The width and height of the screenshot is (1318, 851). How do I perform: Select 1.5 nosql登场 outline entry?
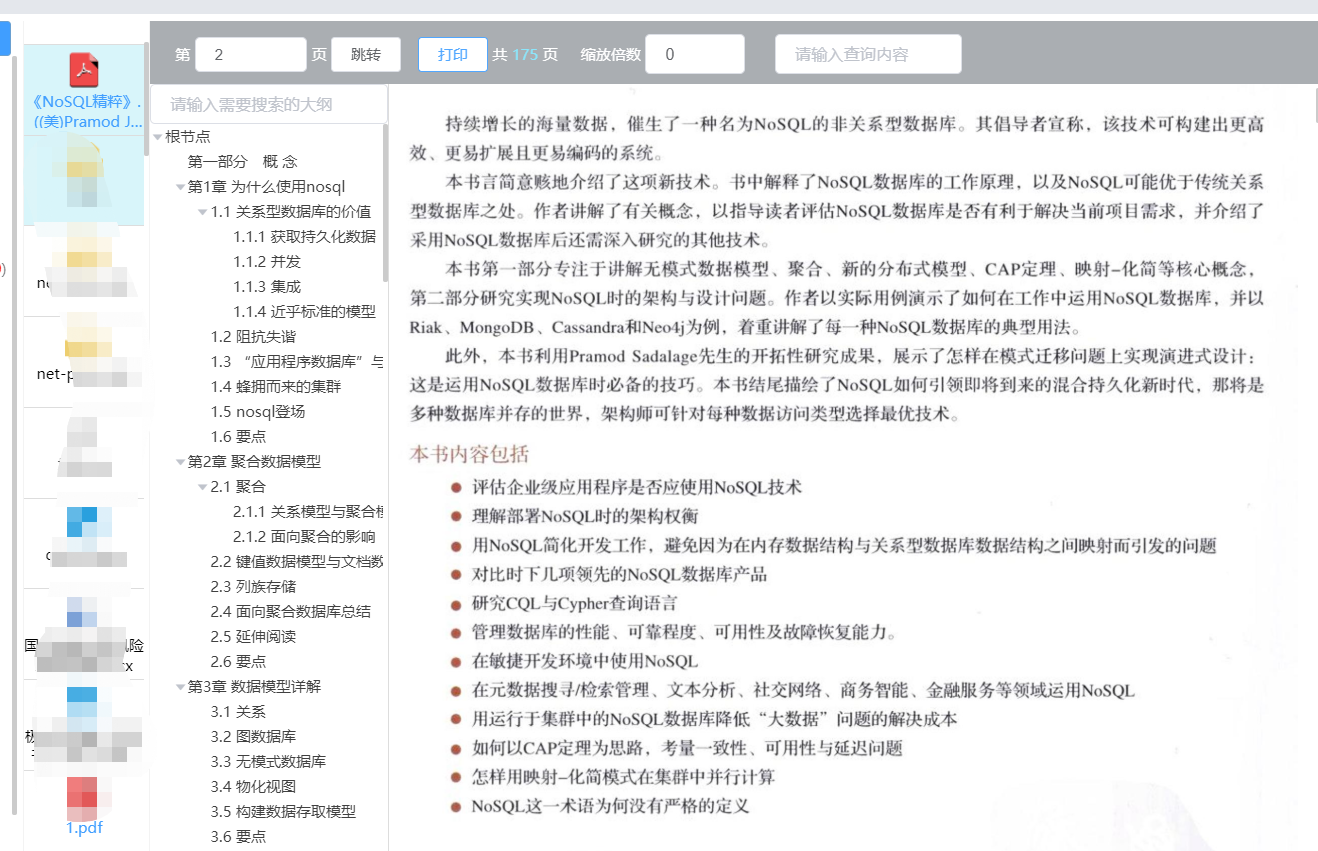click(258, 411)
